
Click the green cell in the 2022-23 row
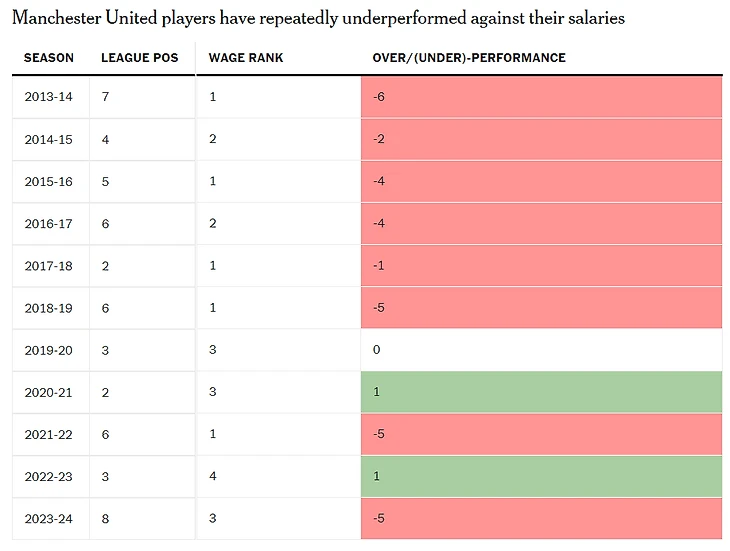(541, 477)
